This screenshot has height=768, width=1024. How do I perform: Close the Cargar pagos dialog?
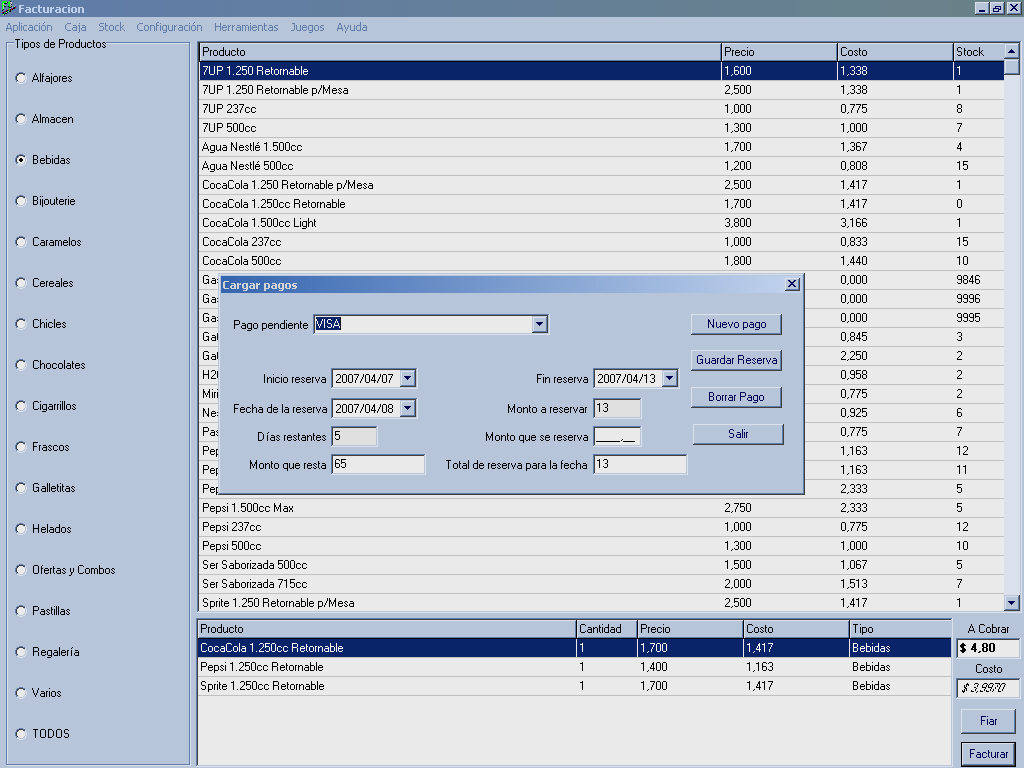pyautogui.click(x=792, y=284)
